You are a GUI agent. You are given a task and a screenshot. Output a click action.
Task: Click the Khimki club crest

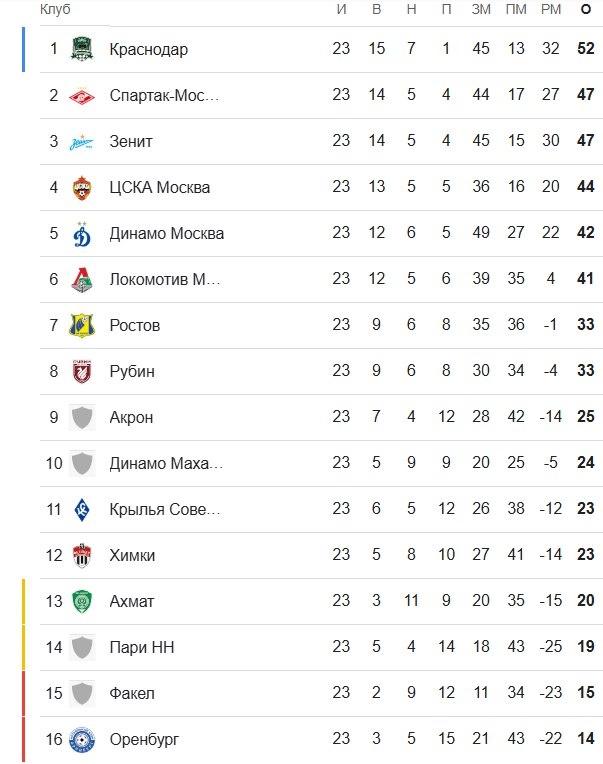(82, 556)
